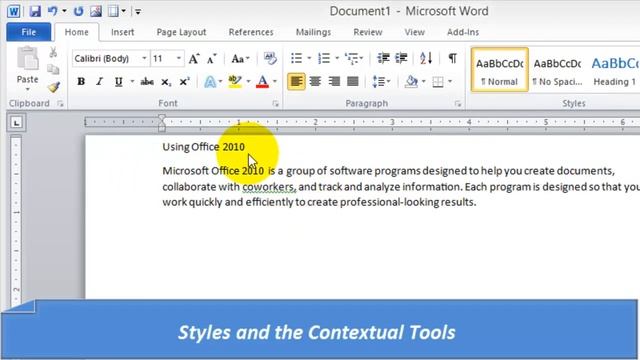
Task: Open underline style dropdown arrow
Action: pyautogui.click(x=132, y=82)
